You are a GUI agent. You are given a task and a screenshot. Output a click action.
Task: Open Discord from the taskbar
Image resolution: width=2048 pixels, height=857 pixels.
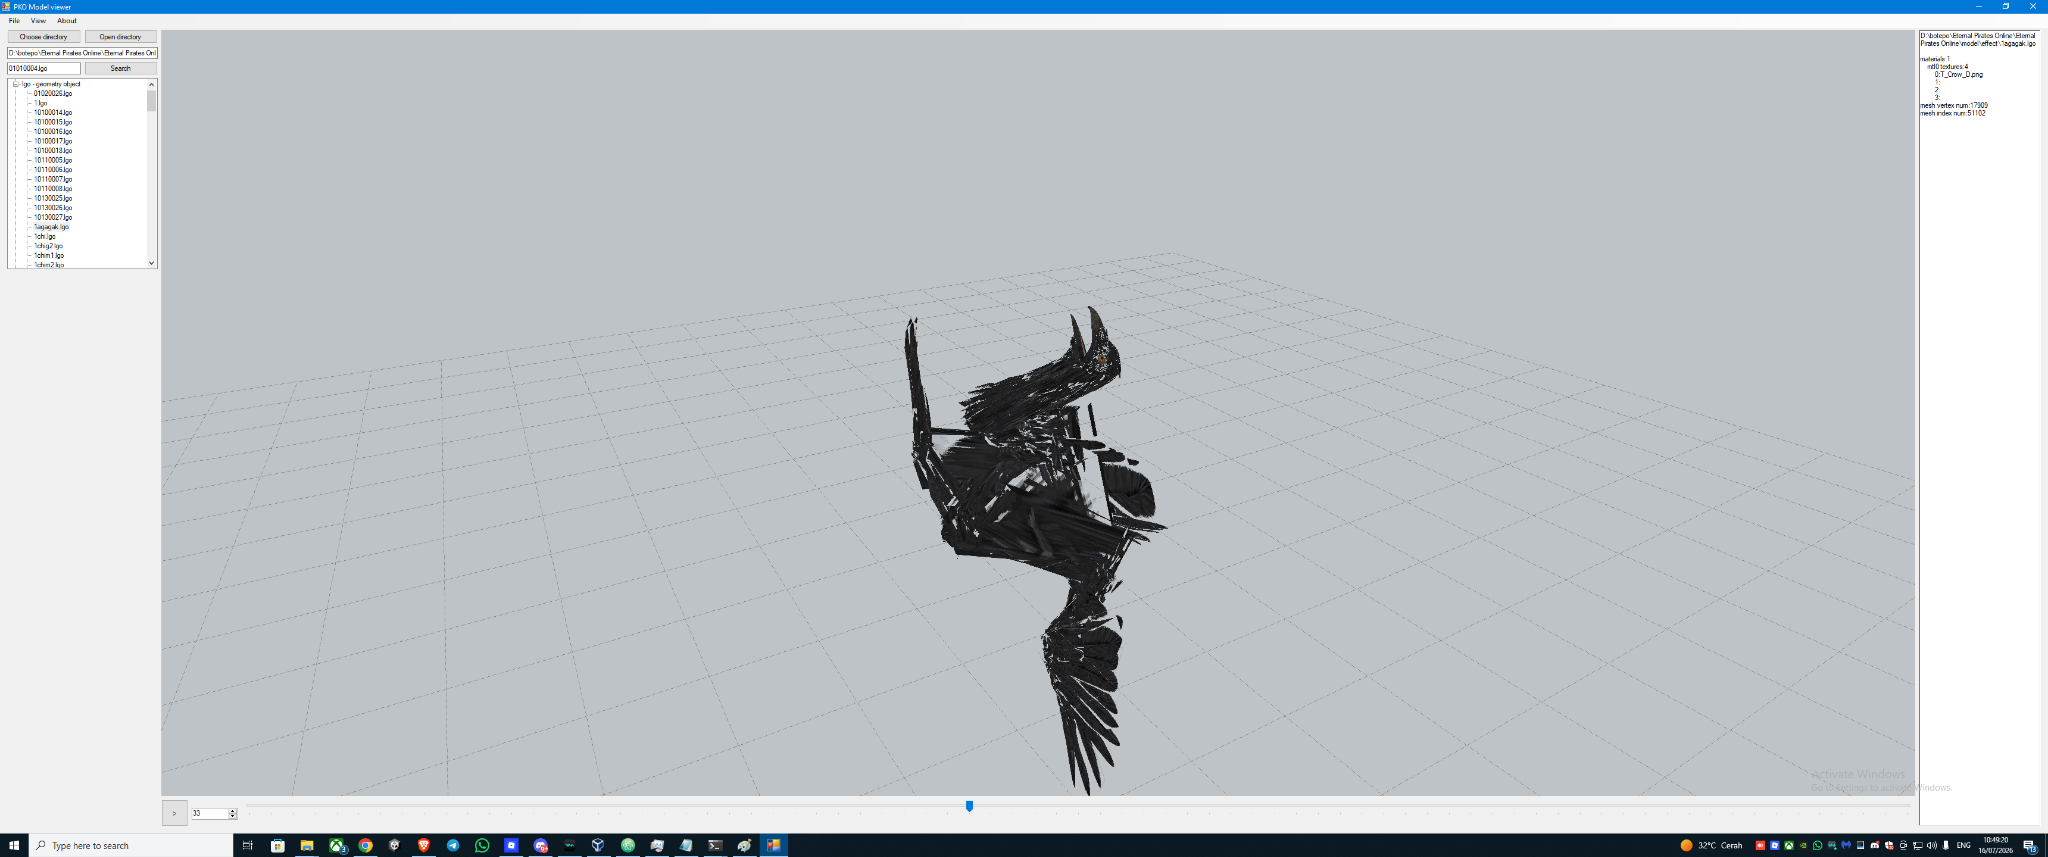click(541, 845)
